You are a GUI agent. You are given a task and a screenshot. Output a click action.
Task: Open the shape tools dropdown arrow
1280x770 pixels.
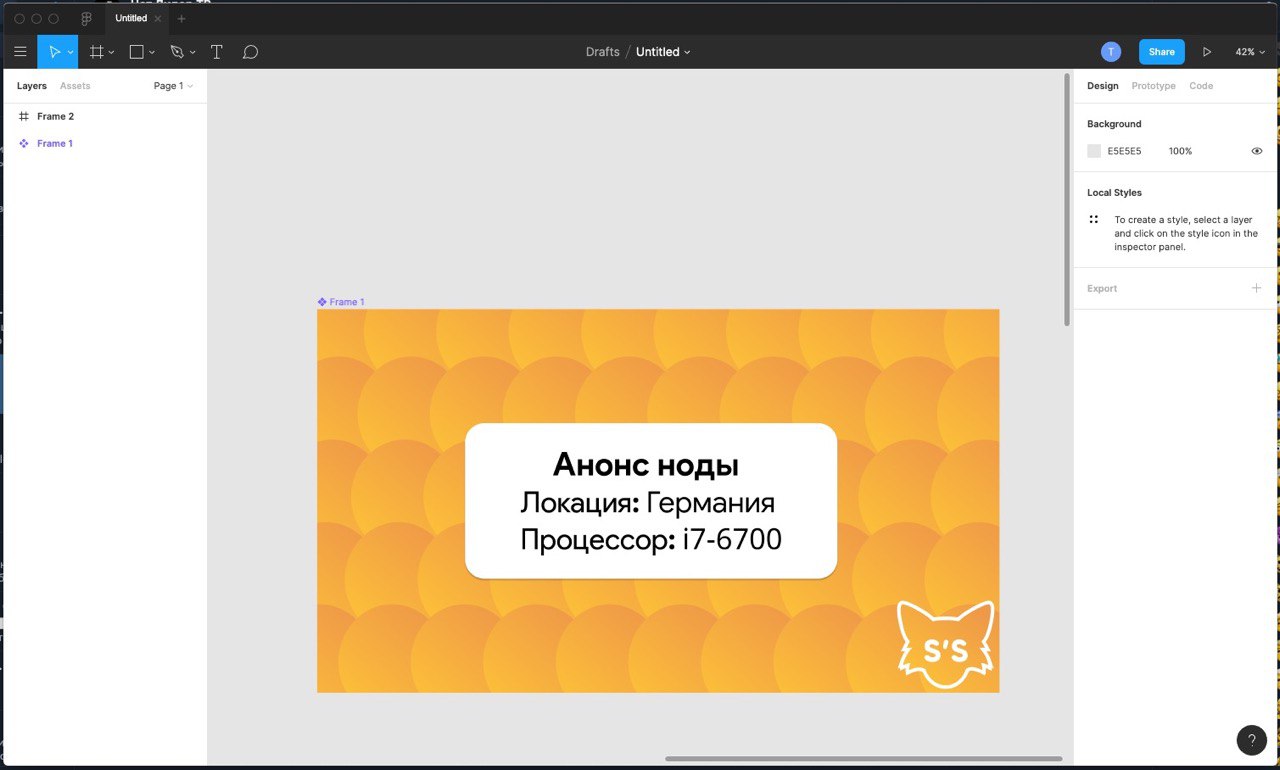pos(152,52)
